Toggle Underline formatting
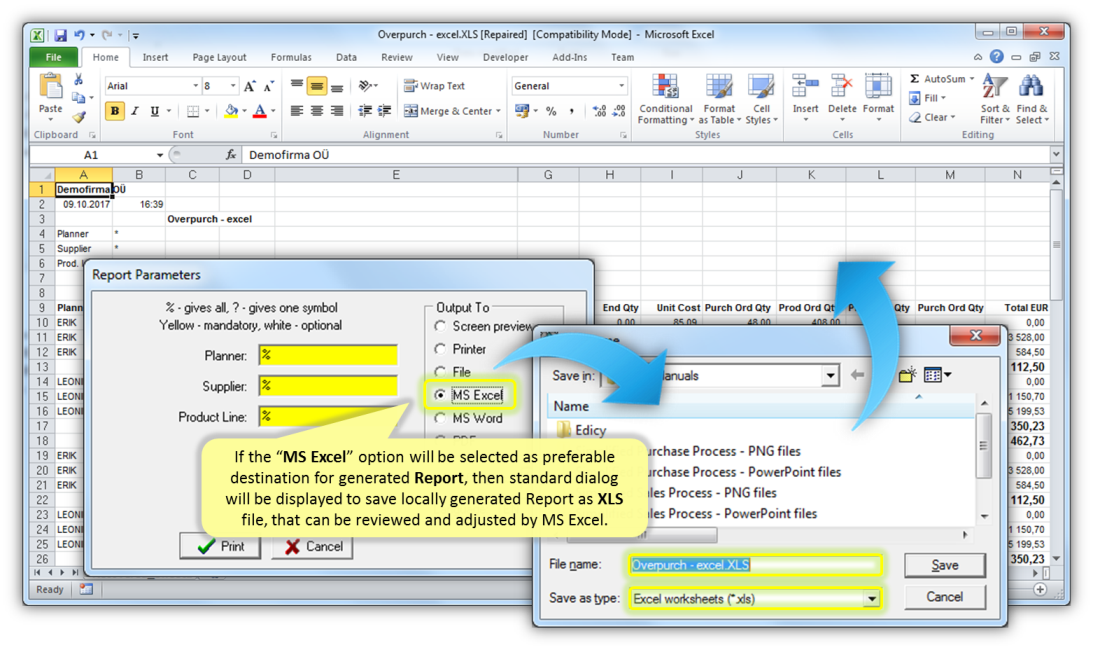The height and width of the screenshot is (650, 1093). click(154, 111)
